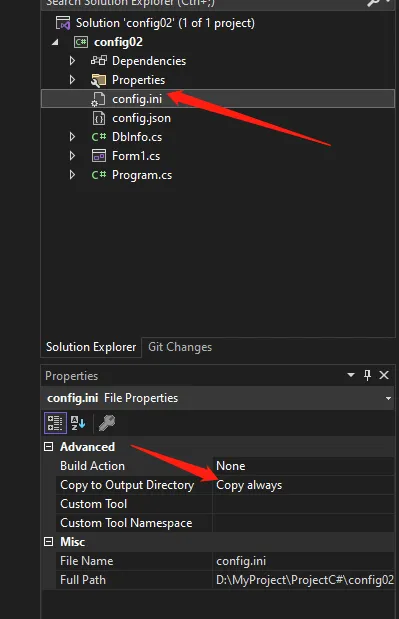This screenshot has height=619, width=399.
Task: Open Property Pages wrench icon
Action: (x=107, y=423)
